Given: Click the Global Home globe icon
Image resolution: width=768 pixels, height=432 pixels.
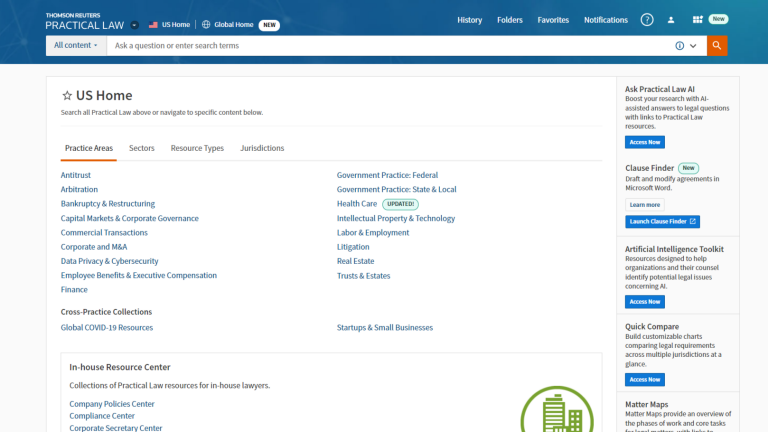Looking at the screenshot, I should [206, 24].
